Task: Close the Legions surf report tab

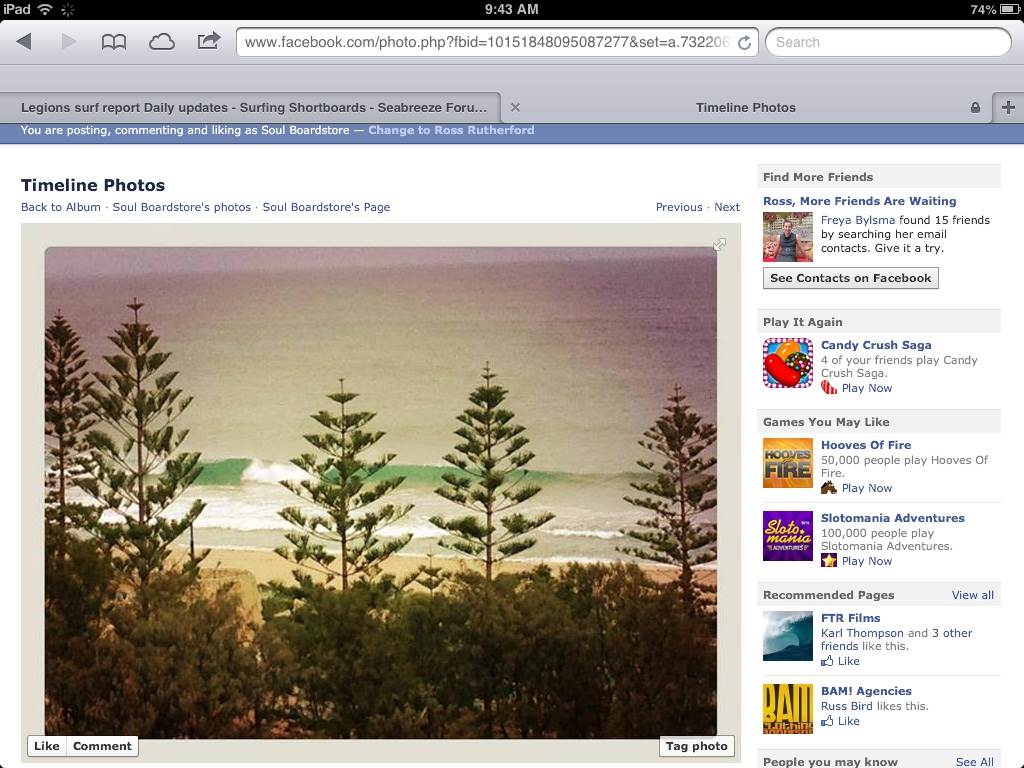Action: click(515, 107)
